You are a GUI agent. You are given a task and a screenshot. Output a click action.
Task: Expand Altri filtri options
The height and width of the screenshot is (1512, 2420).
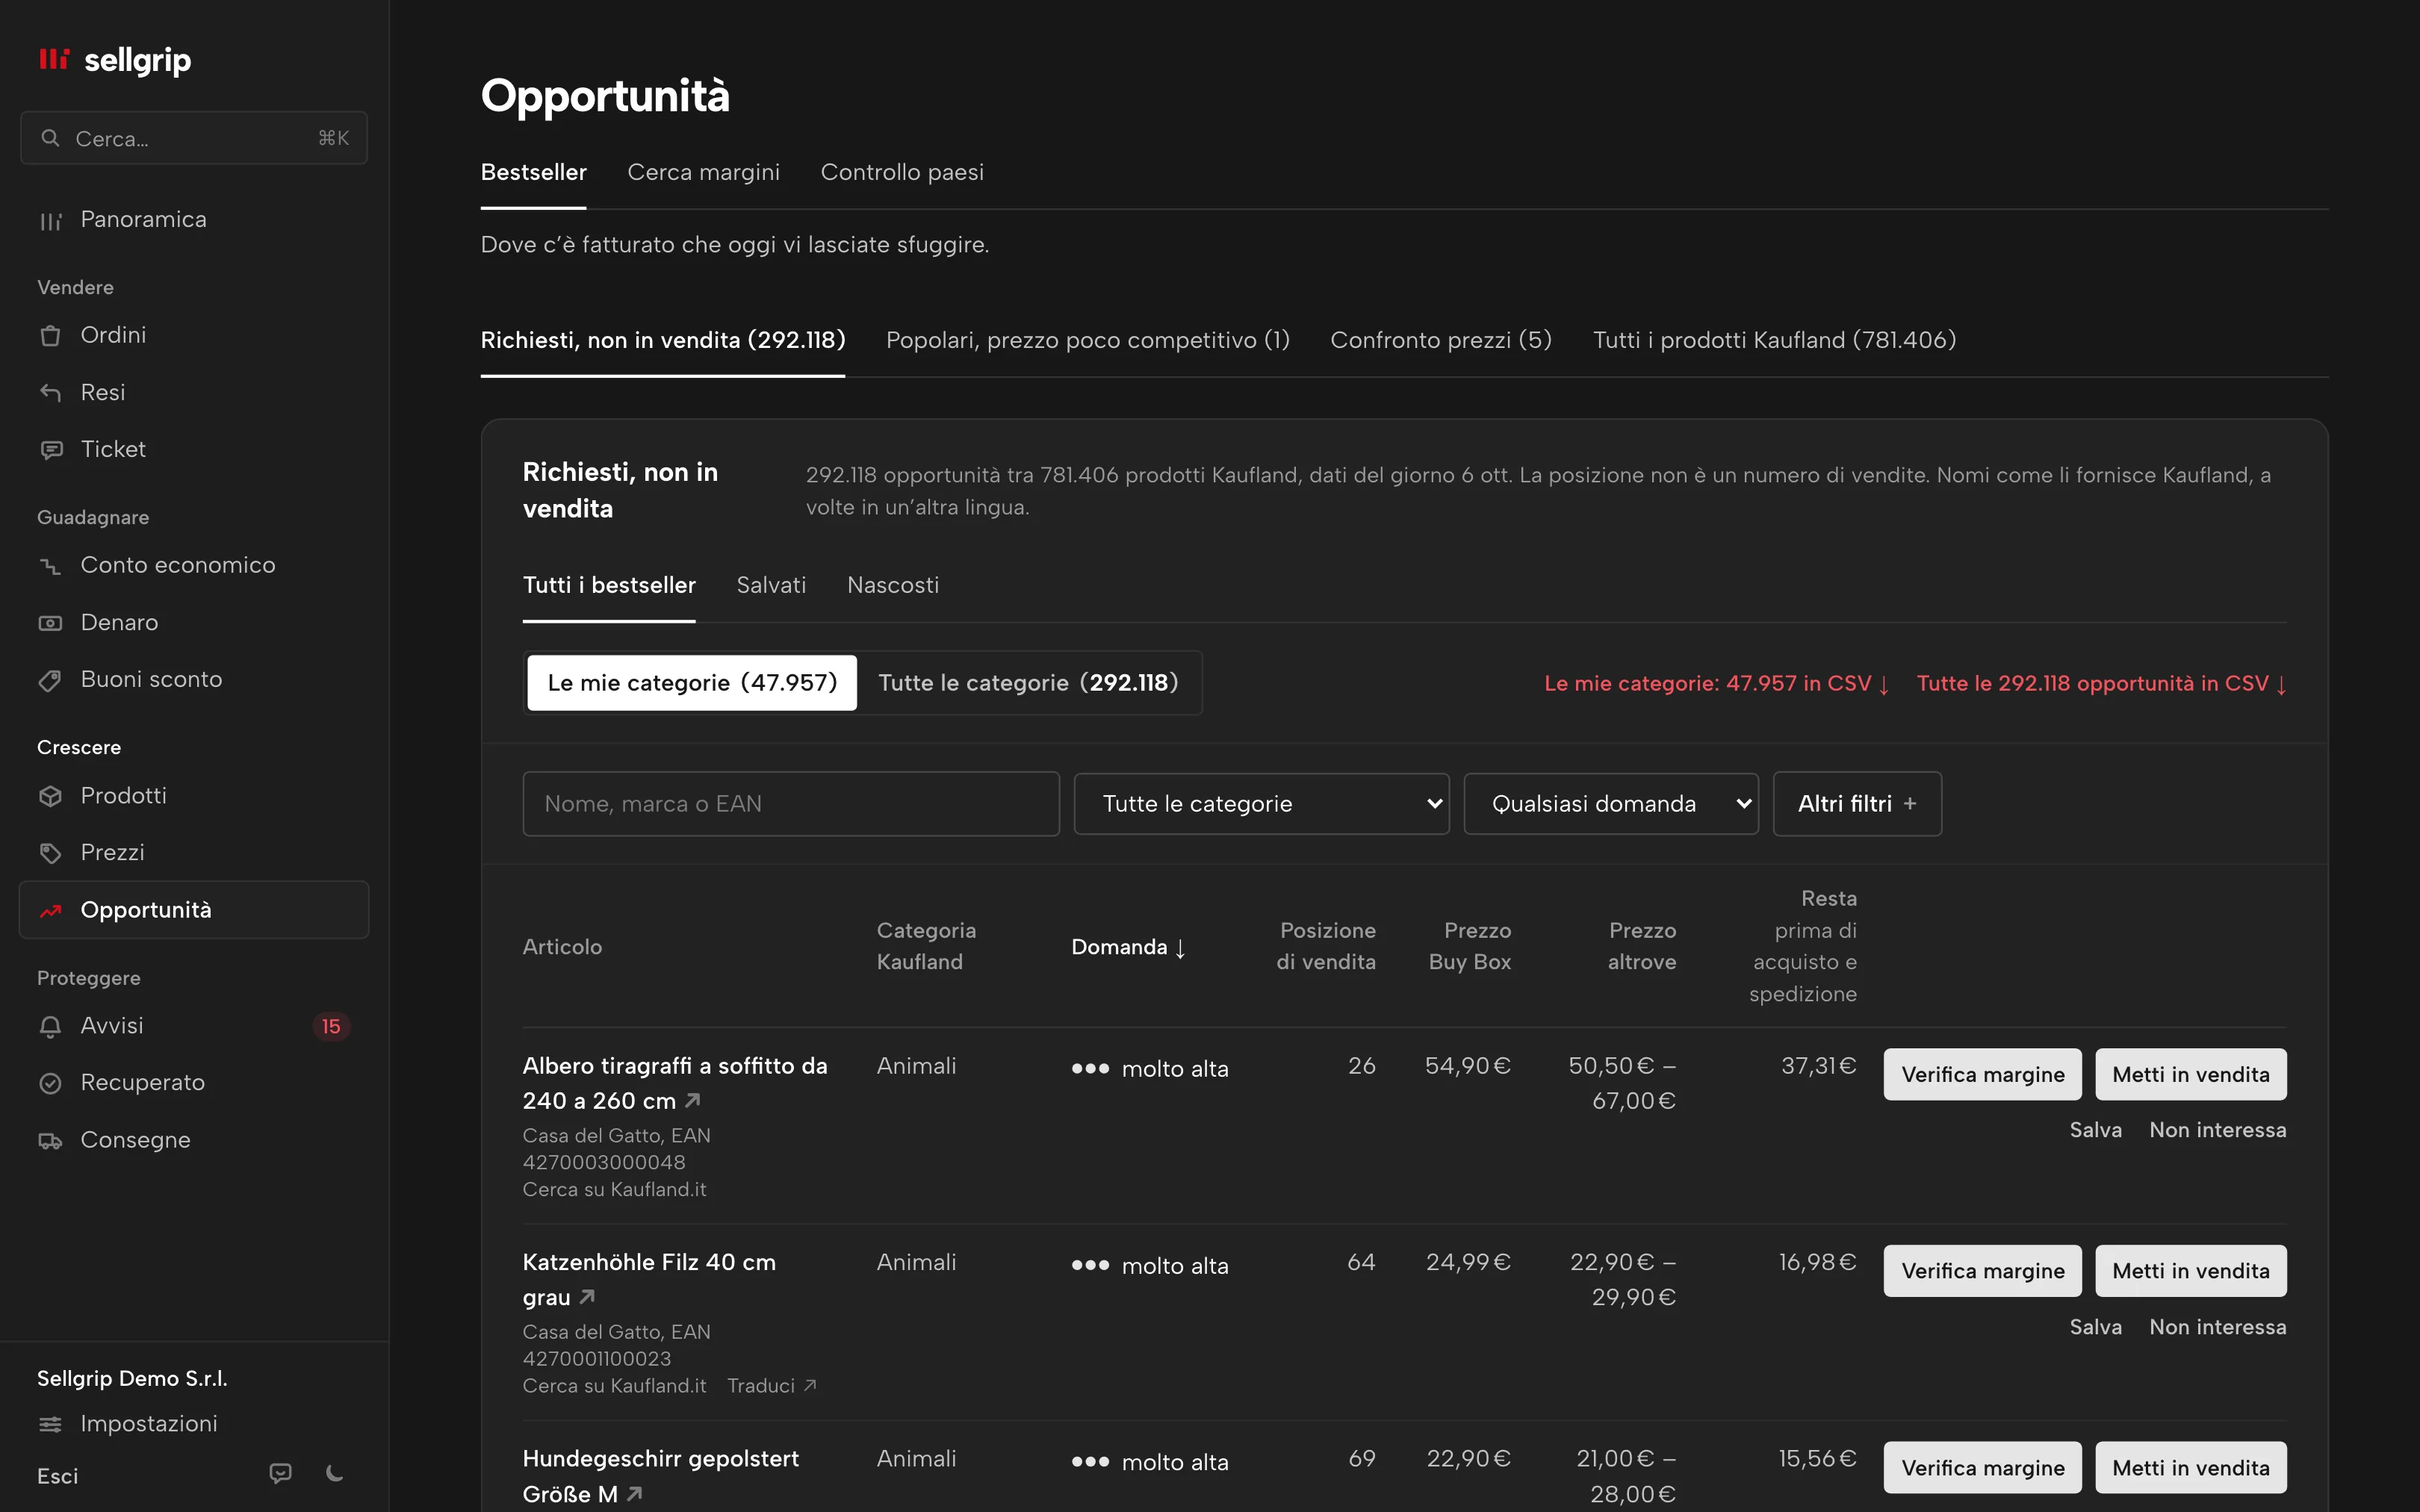[1857, 804]
